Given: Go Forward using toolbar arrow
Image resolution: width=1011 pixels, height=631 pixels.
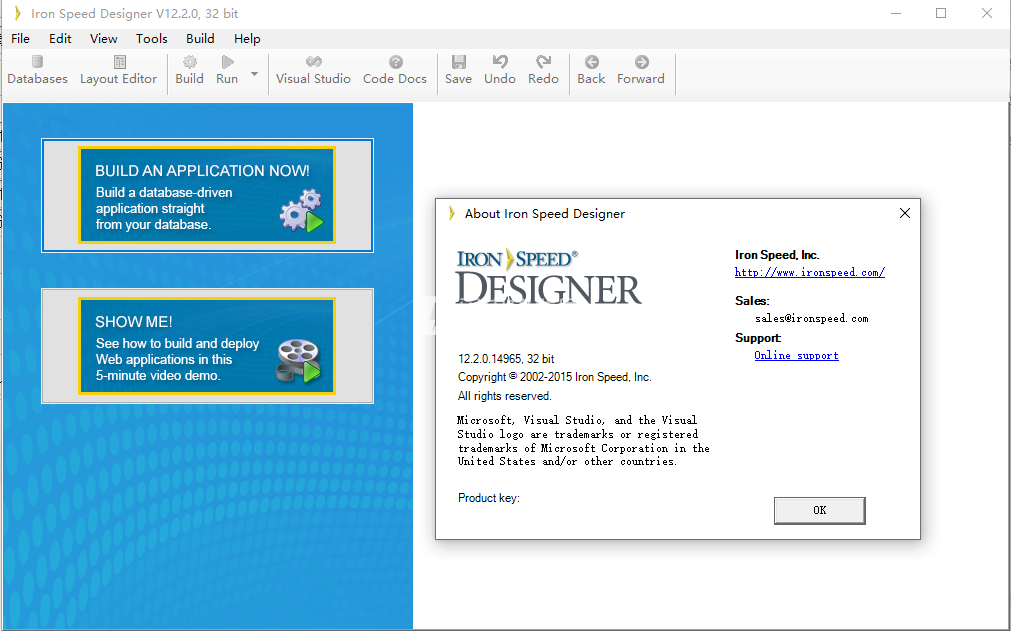Looking at the screenshot, I should 641,63.
